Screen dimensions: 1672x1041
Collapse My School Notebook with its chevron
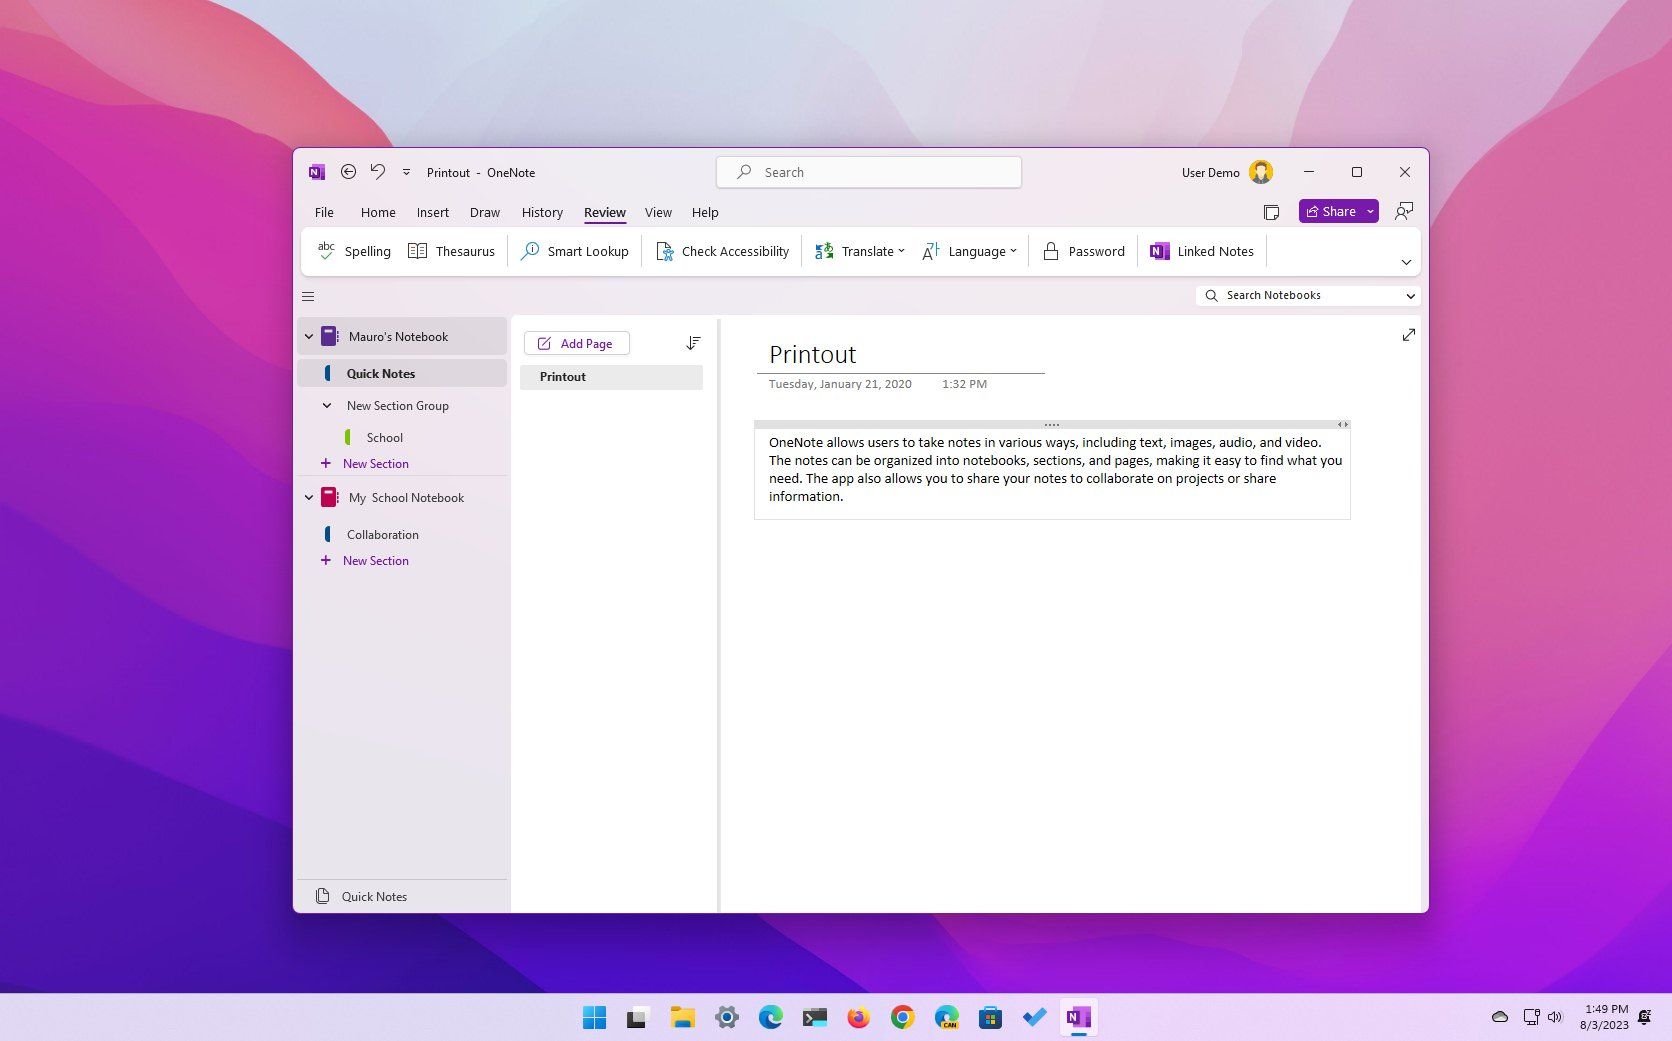(x=308, y=497)
